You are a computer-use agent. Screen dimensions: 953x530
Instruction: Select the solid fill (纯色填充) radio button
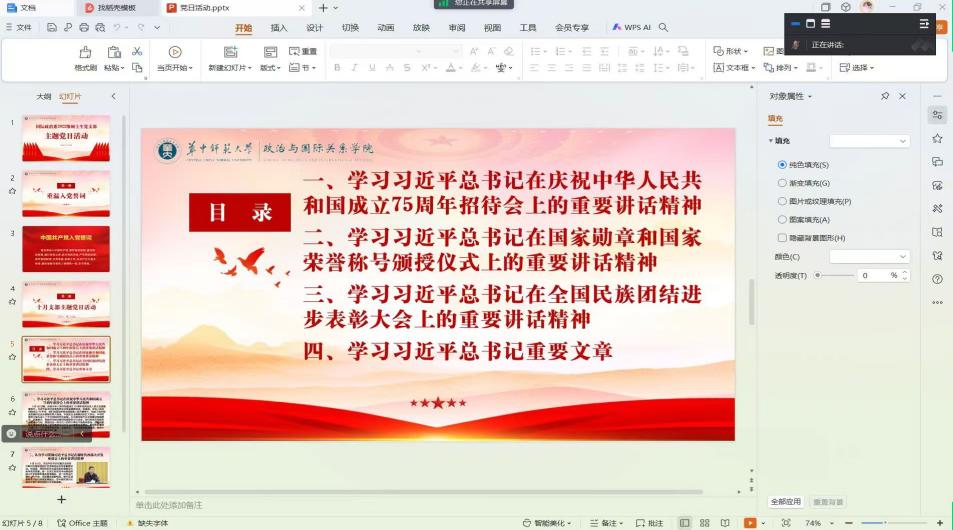coord(782,164)
